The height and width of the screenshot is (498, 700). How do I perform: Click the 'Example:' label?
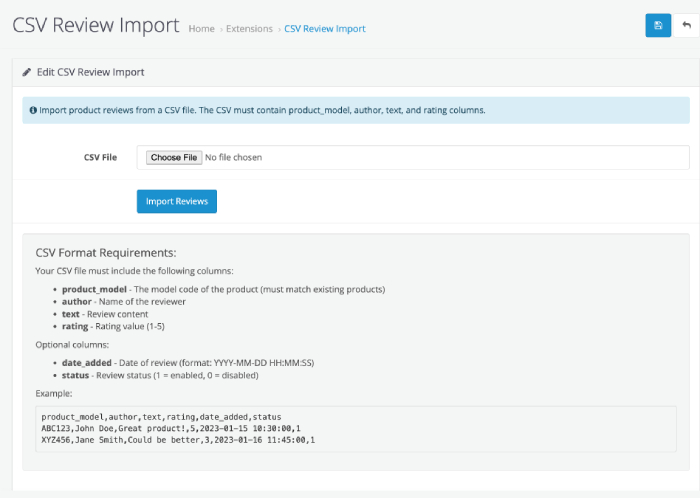[54, 394]
